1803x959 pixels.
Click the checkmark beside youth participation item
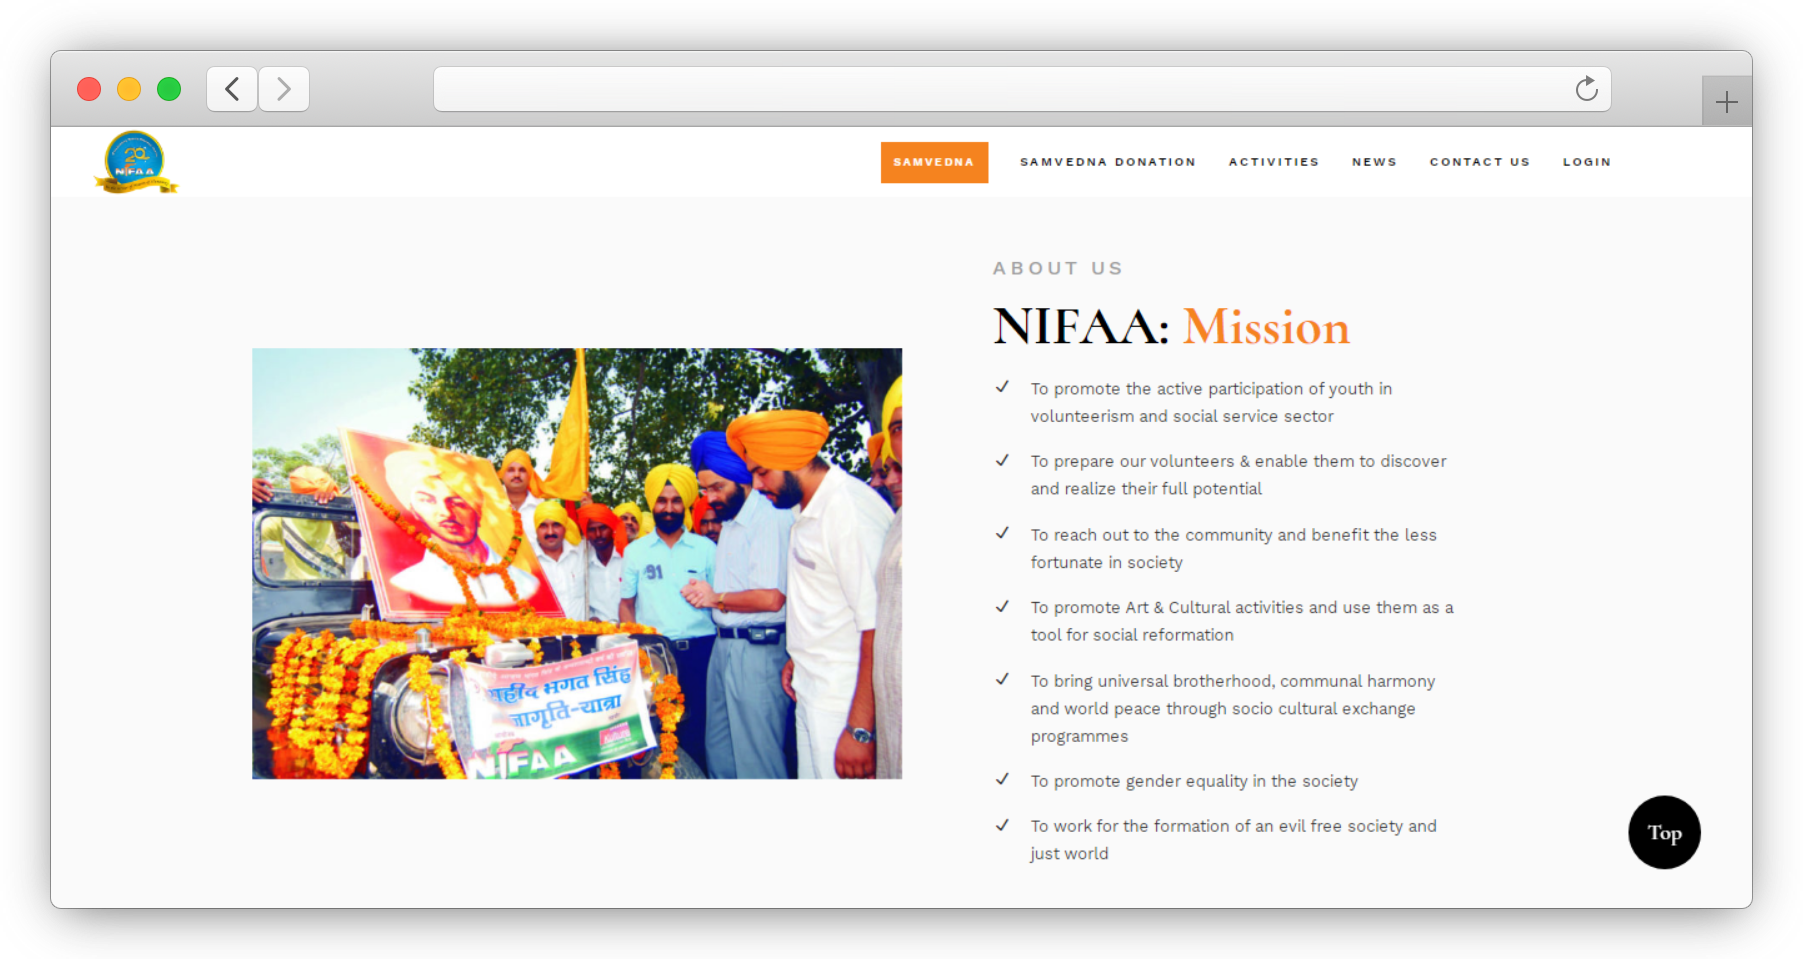(1002, 387)
